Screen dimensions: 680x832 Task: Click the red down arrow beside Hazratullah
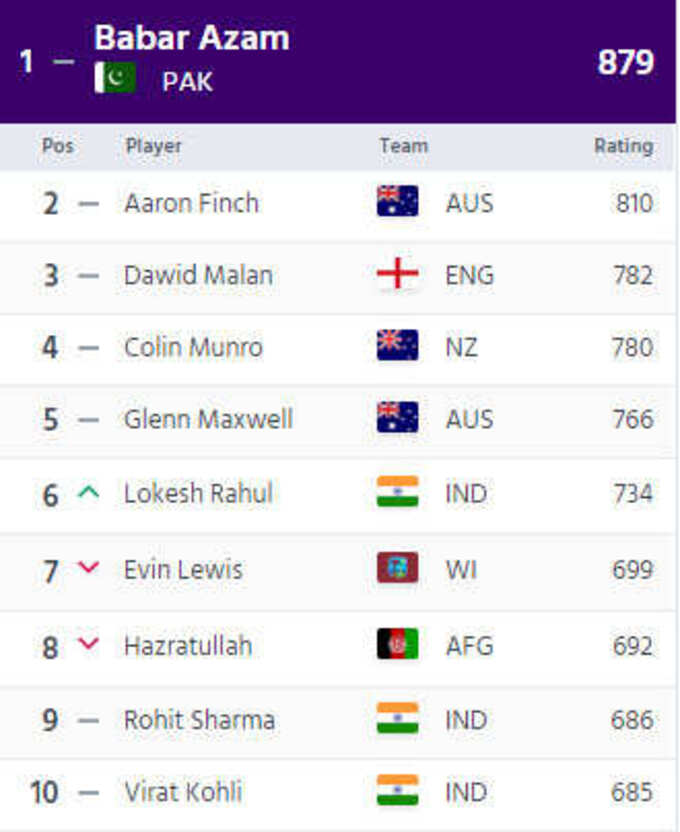[x=89, y=644]
